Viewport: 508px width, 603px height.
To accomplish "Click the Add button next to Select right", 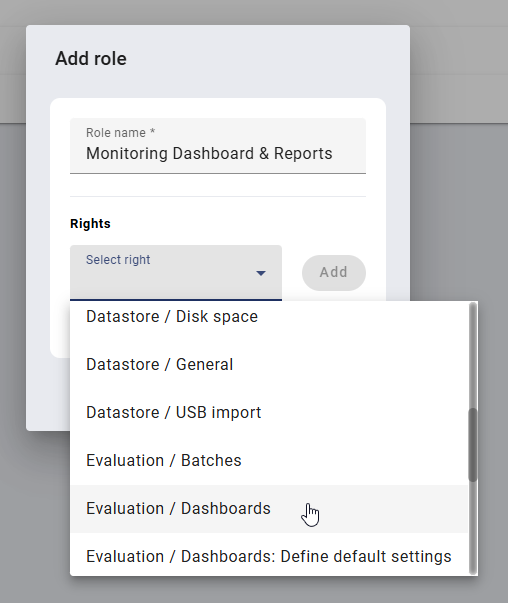I will (334, 273).
